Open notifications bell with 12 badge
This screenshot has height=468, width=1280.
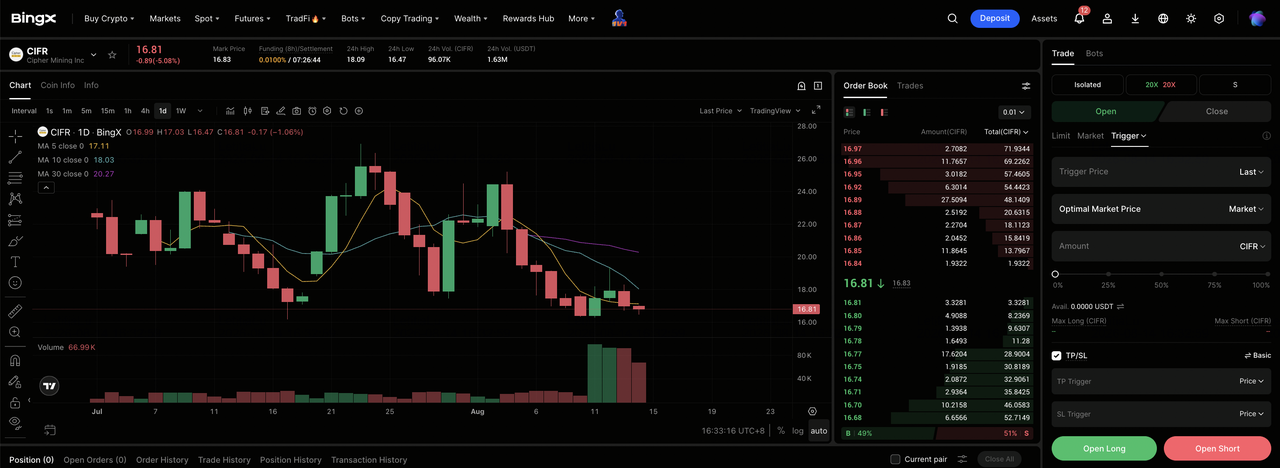click(1080, 17)
